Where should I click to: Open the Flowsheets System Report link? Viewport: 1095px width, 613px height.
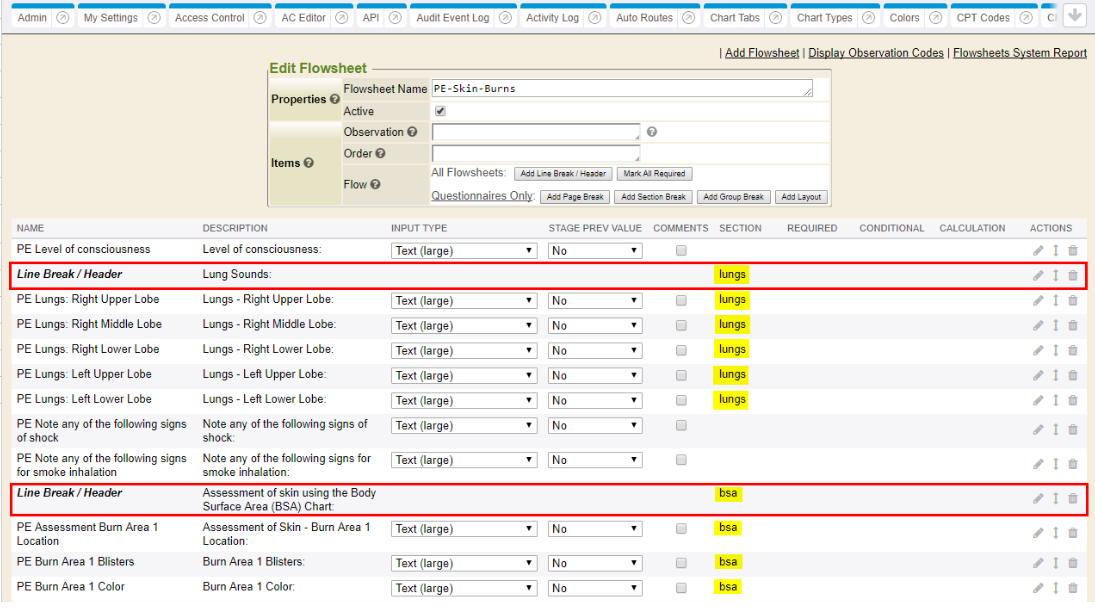[1019, 53]
